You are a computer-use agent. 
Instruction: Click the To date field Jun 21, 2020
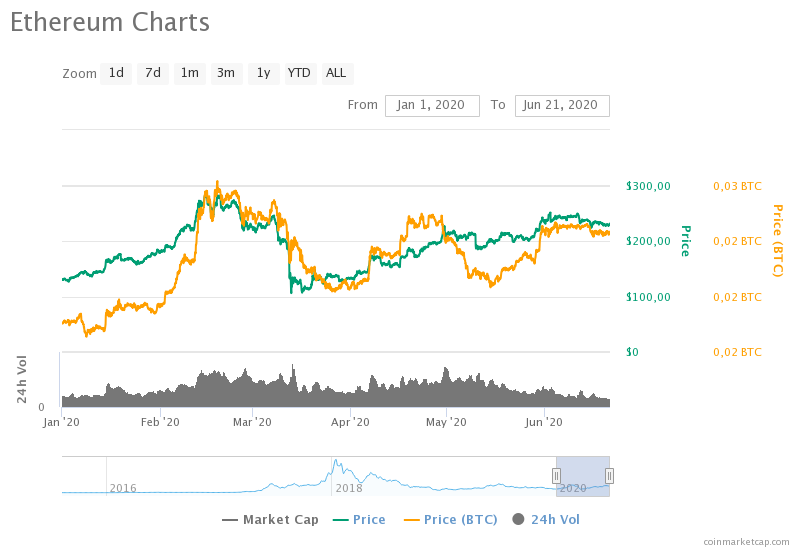pos(562,106)
